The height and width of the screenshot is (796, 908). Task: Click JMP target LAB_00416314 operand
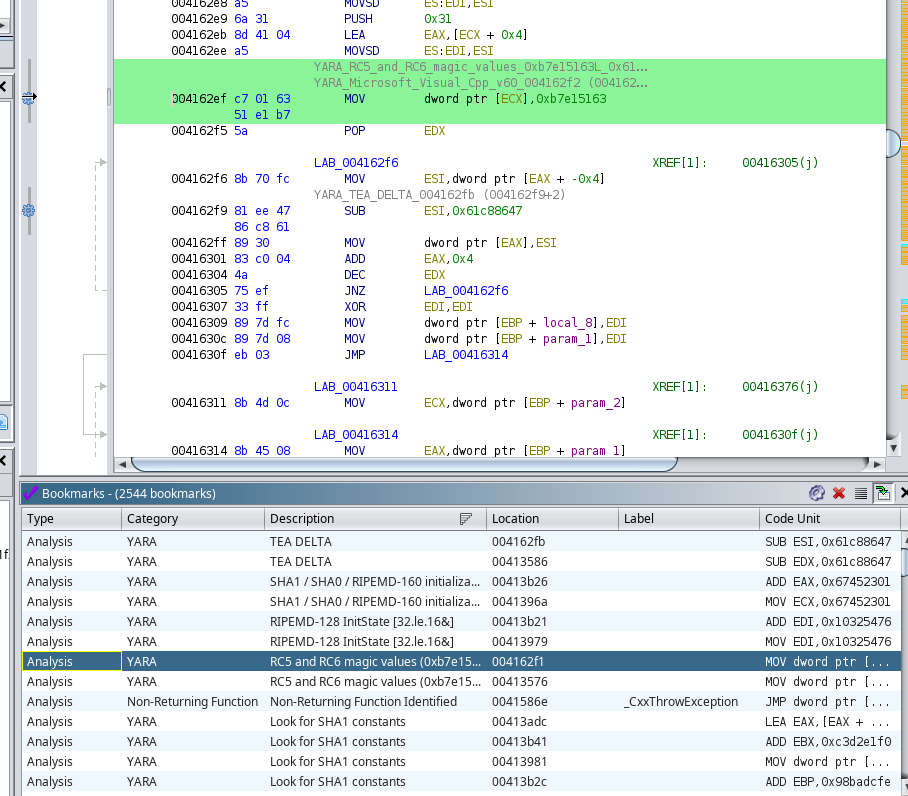coord(466,355)
